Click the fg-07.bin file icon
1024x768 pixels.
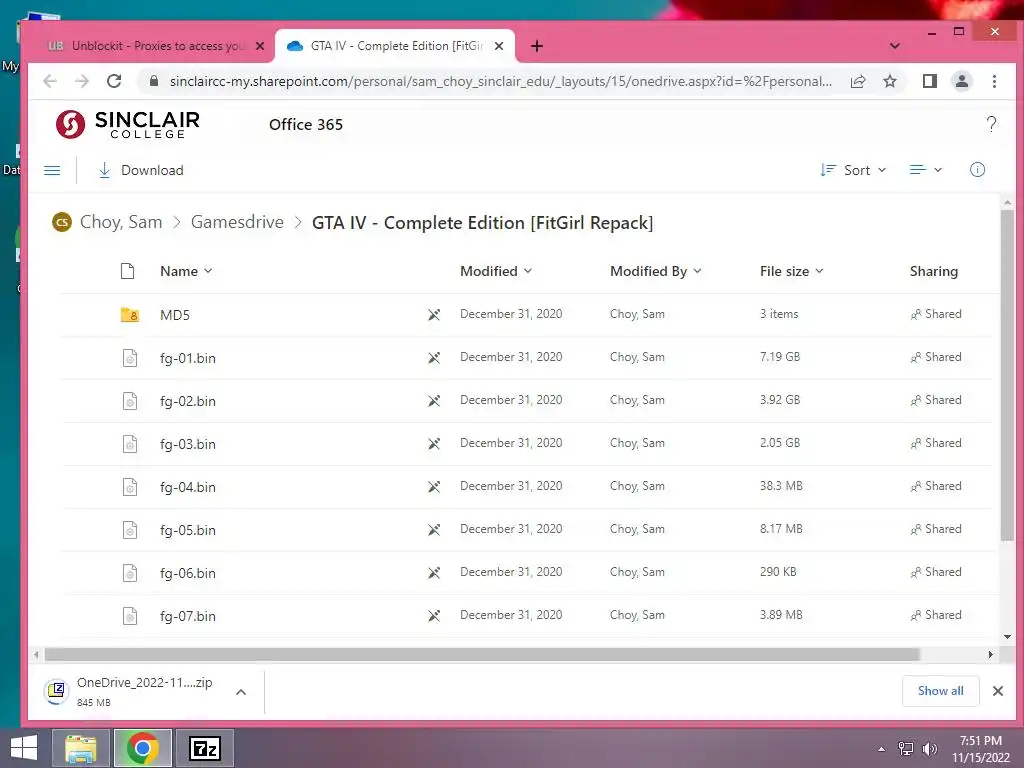tap(130, 616)
